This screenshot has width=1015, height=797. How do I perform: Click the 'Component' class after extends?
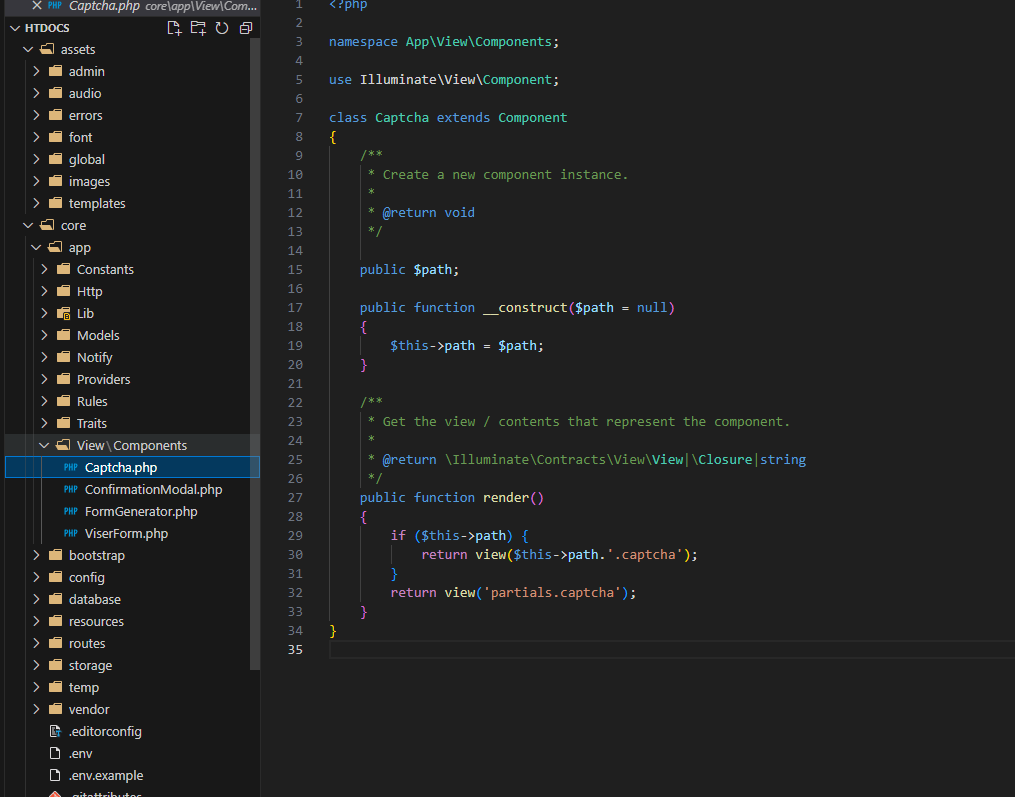533,118
